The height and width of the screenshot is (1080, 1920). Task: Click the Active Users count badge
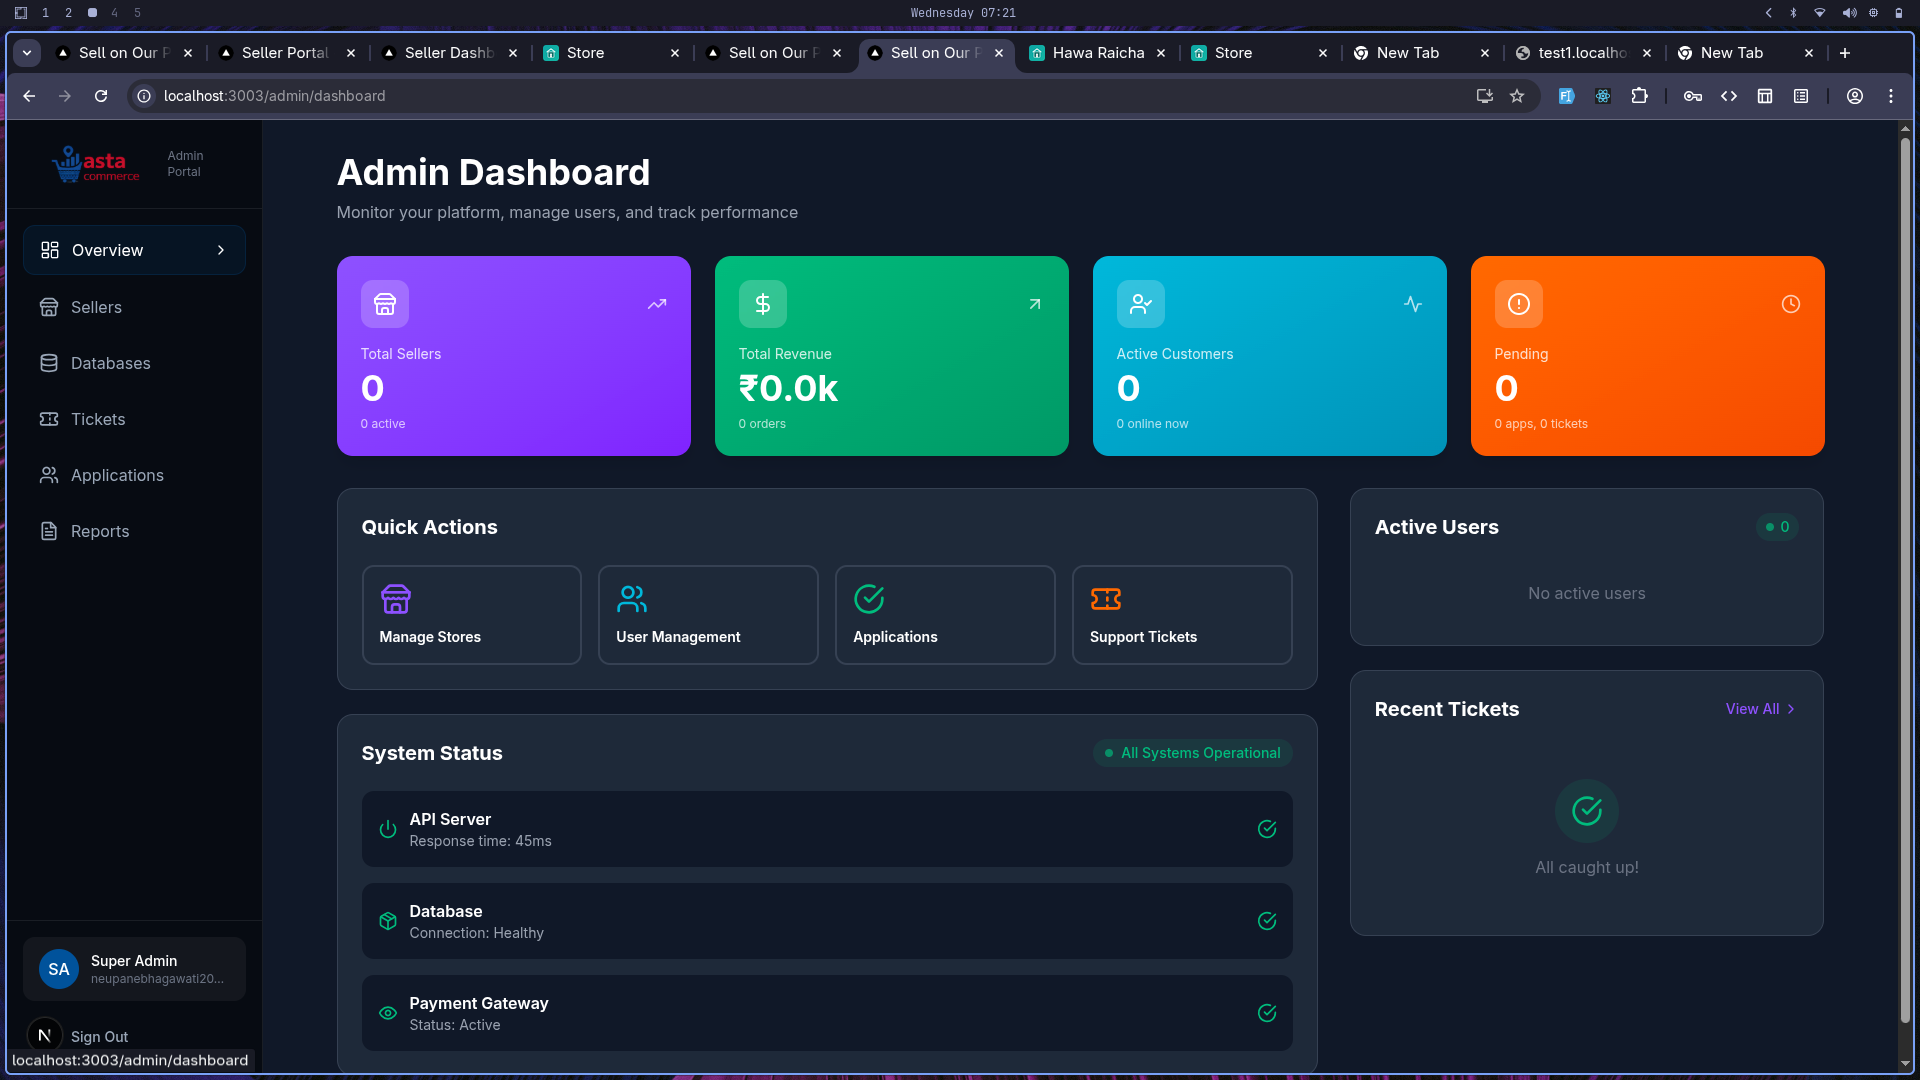[x=1777, y=527]
